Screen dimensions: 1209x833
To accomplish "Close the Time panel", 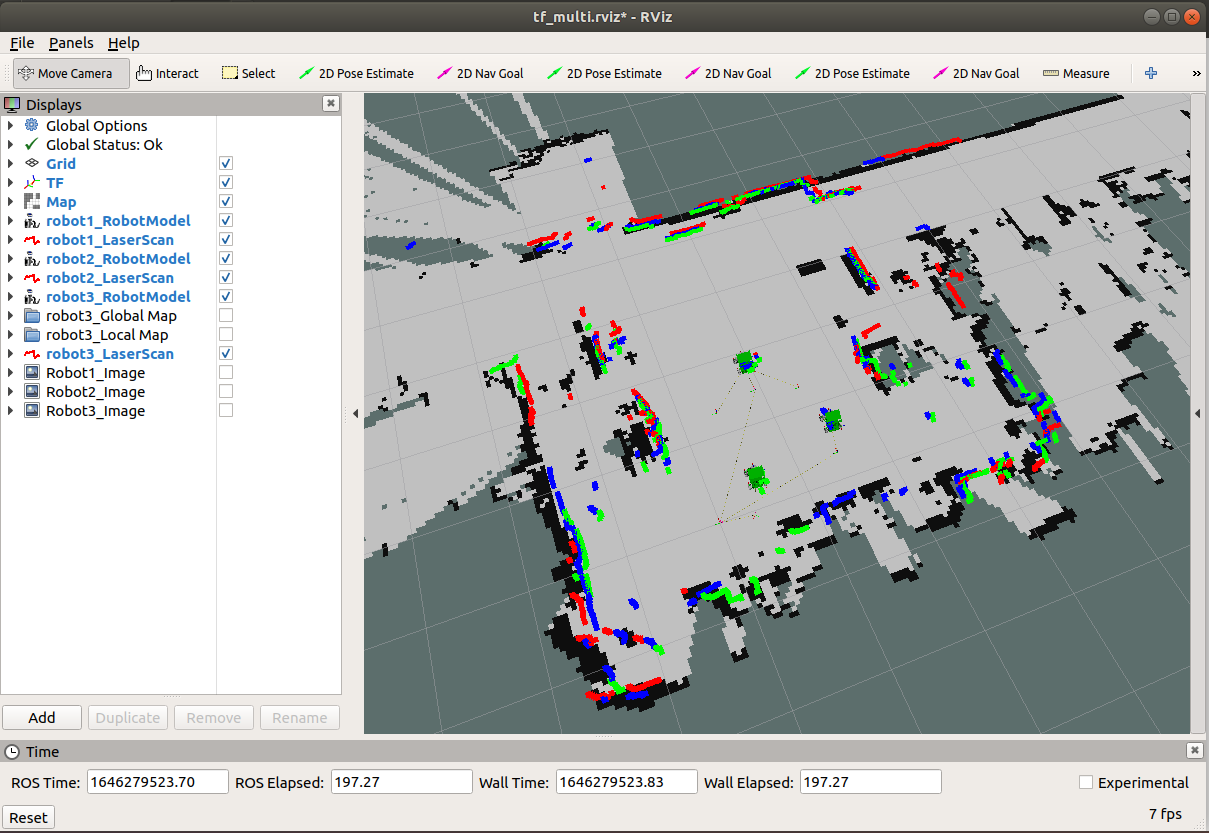I will coord(1194,751).
